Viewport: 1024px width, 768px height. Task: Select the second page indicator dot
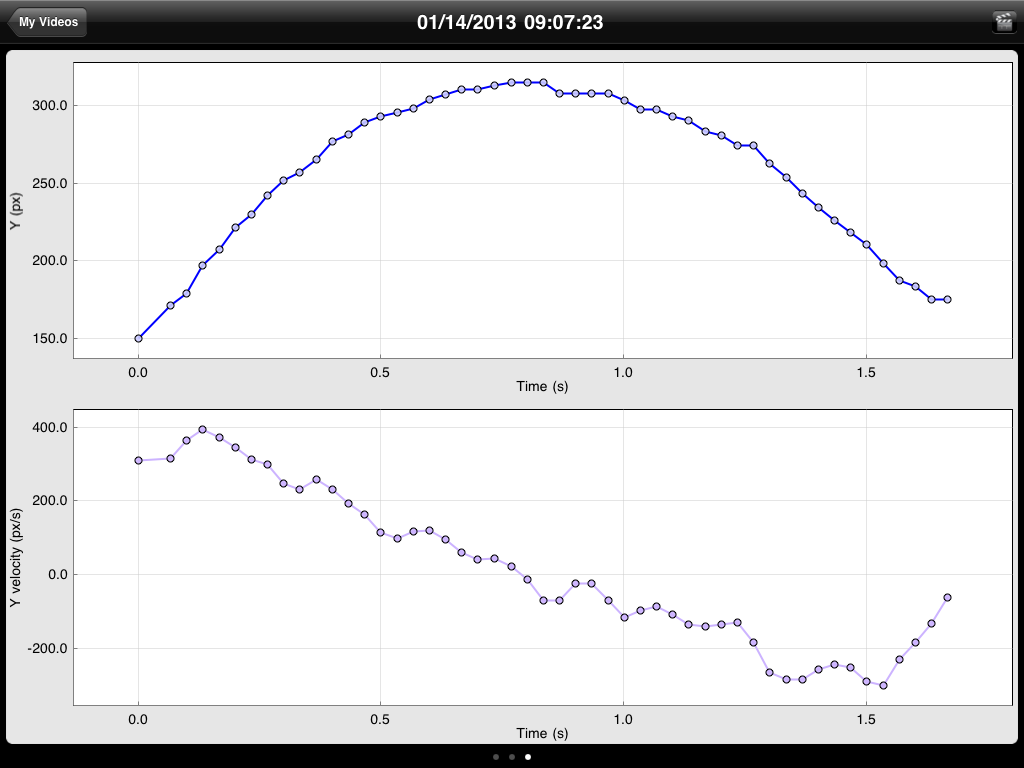(512, 757)
